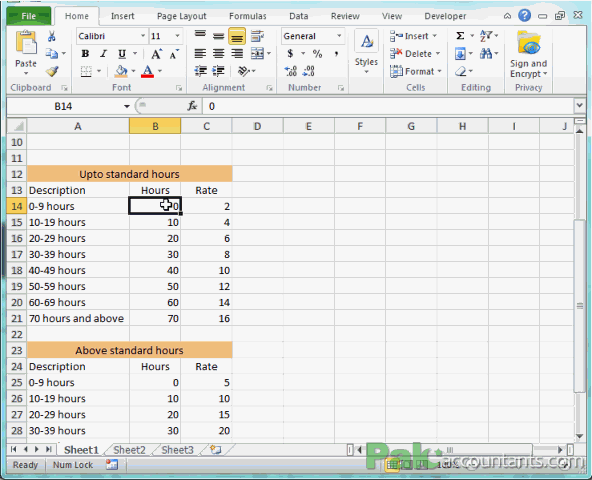Increase indent

[218, 71]
